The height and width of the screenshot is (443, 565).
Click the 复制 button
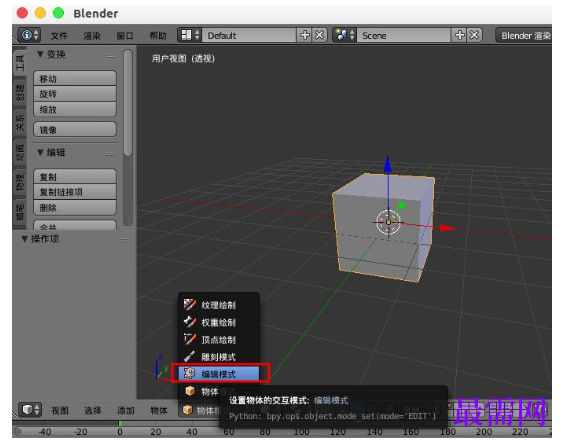tap(75, 177)
